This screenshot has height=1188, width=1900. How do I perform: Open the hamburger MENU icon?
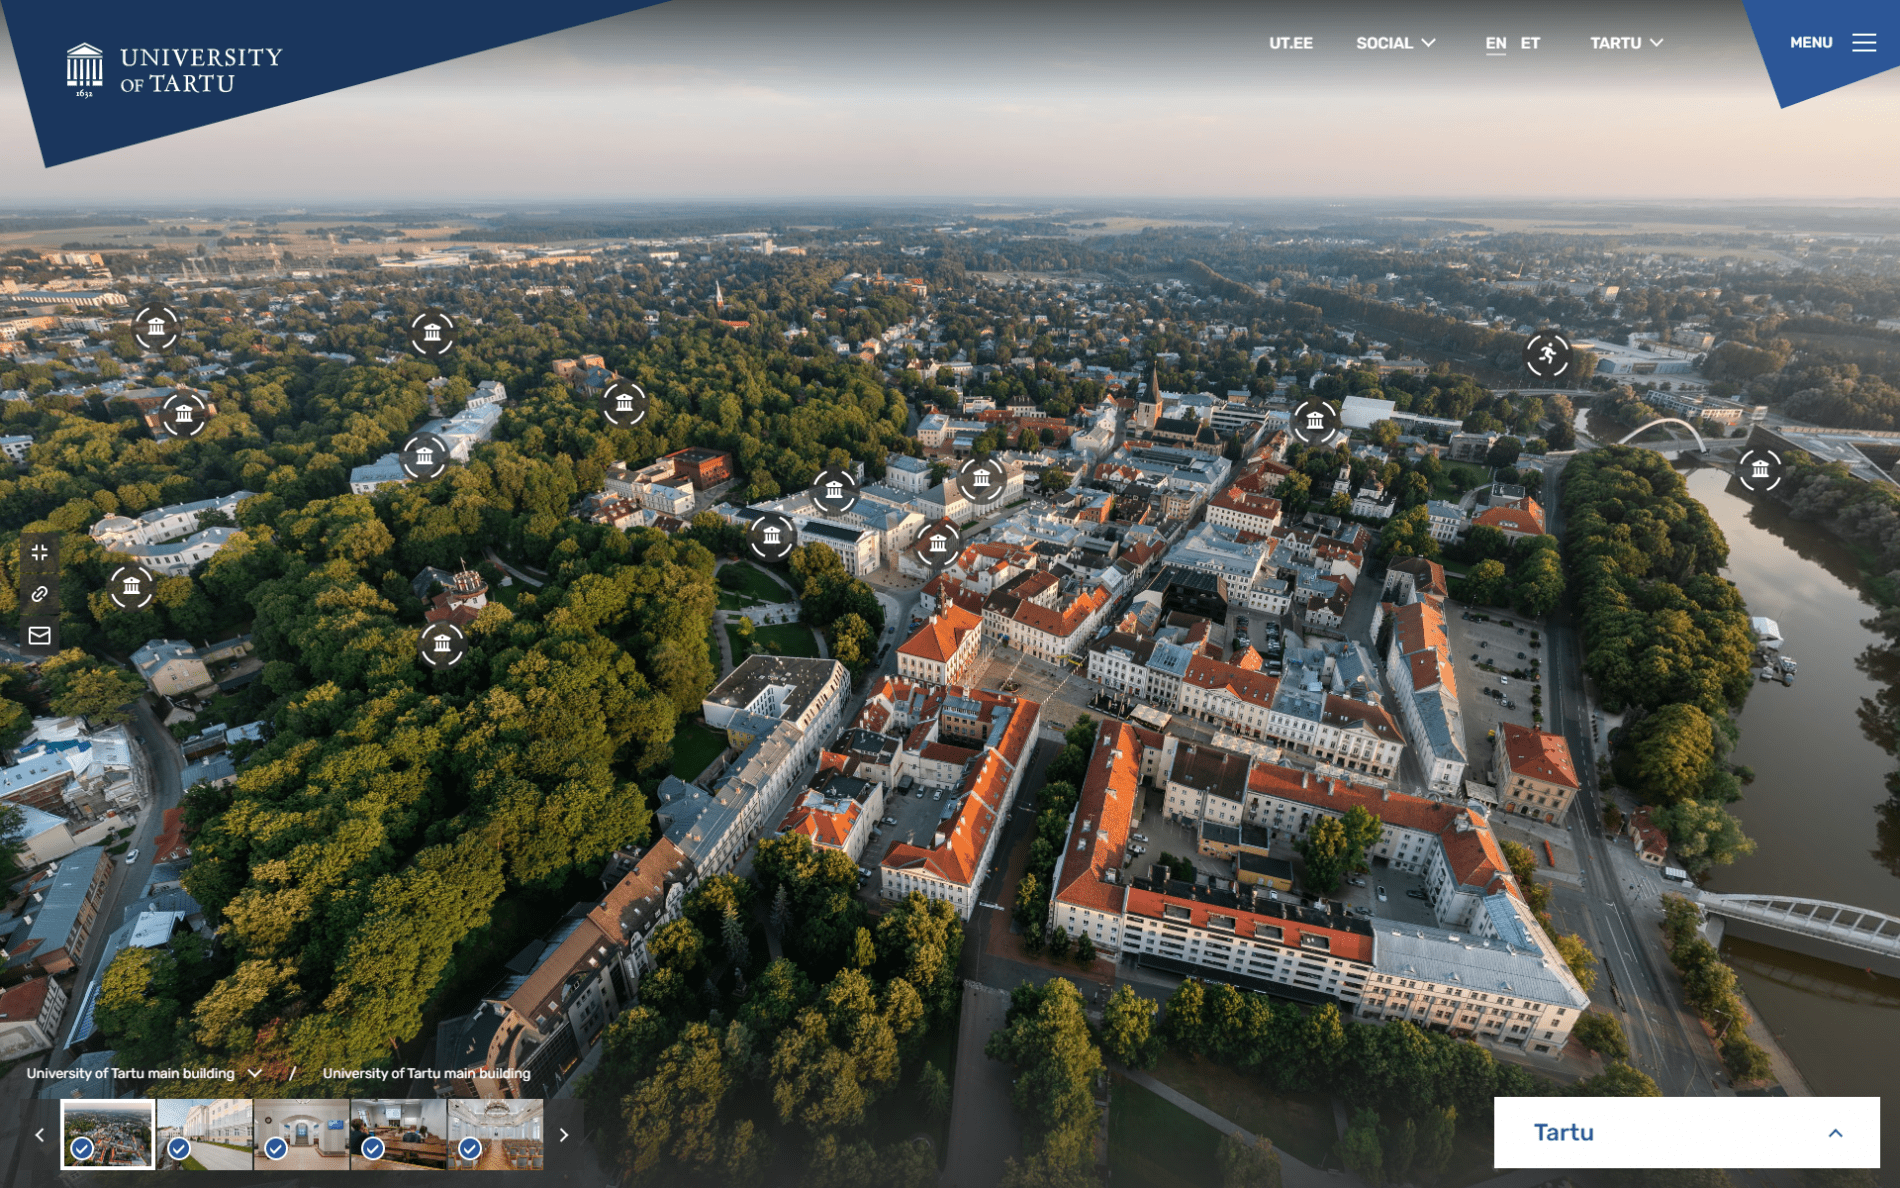[x=1863, y=43]
